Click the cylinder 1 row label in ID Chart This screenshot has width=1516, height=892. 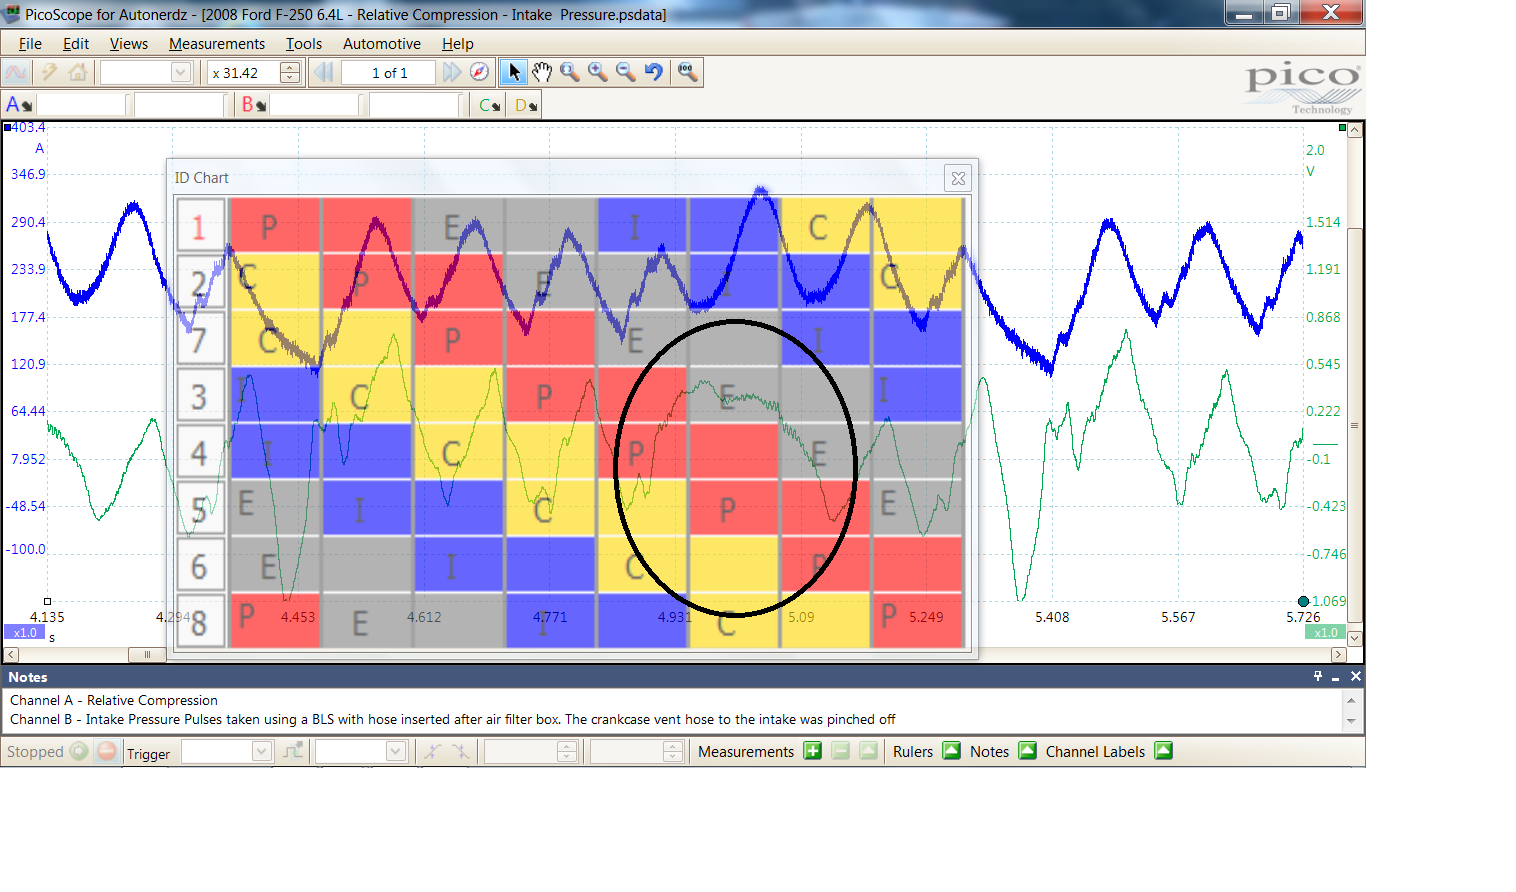click(x=199, y=226)
